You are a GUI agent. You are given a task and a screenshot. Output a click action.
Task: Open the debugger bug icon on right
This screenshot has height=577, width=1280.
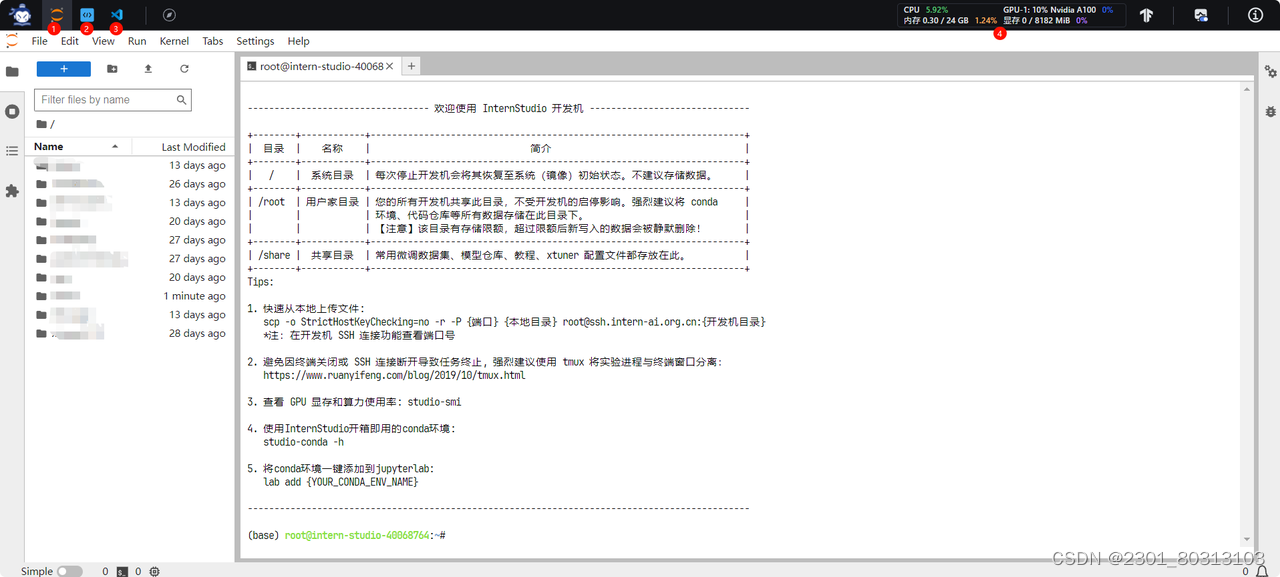point(1270,111)
